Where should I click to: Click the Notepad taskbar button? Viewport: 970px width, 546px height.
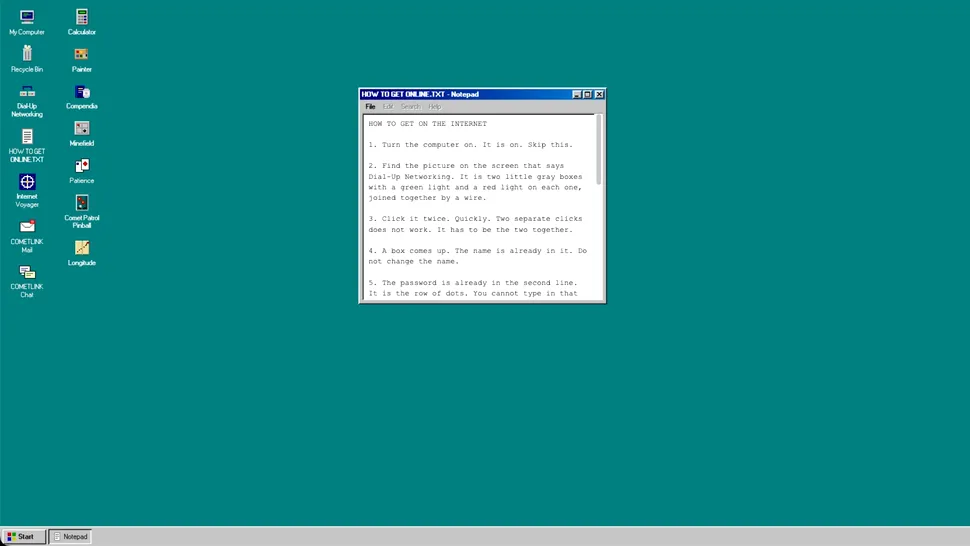71,537
